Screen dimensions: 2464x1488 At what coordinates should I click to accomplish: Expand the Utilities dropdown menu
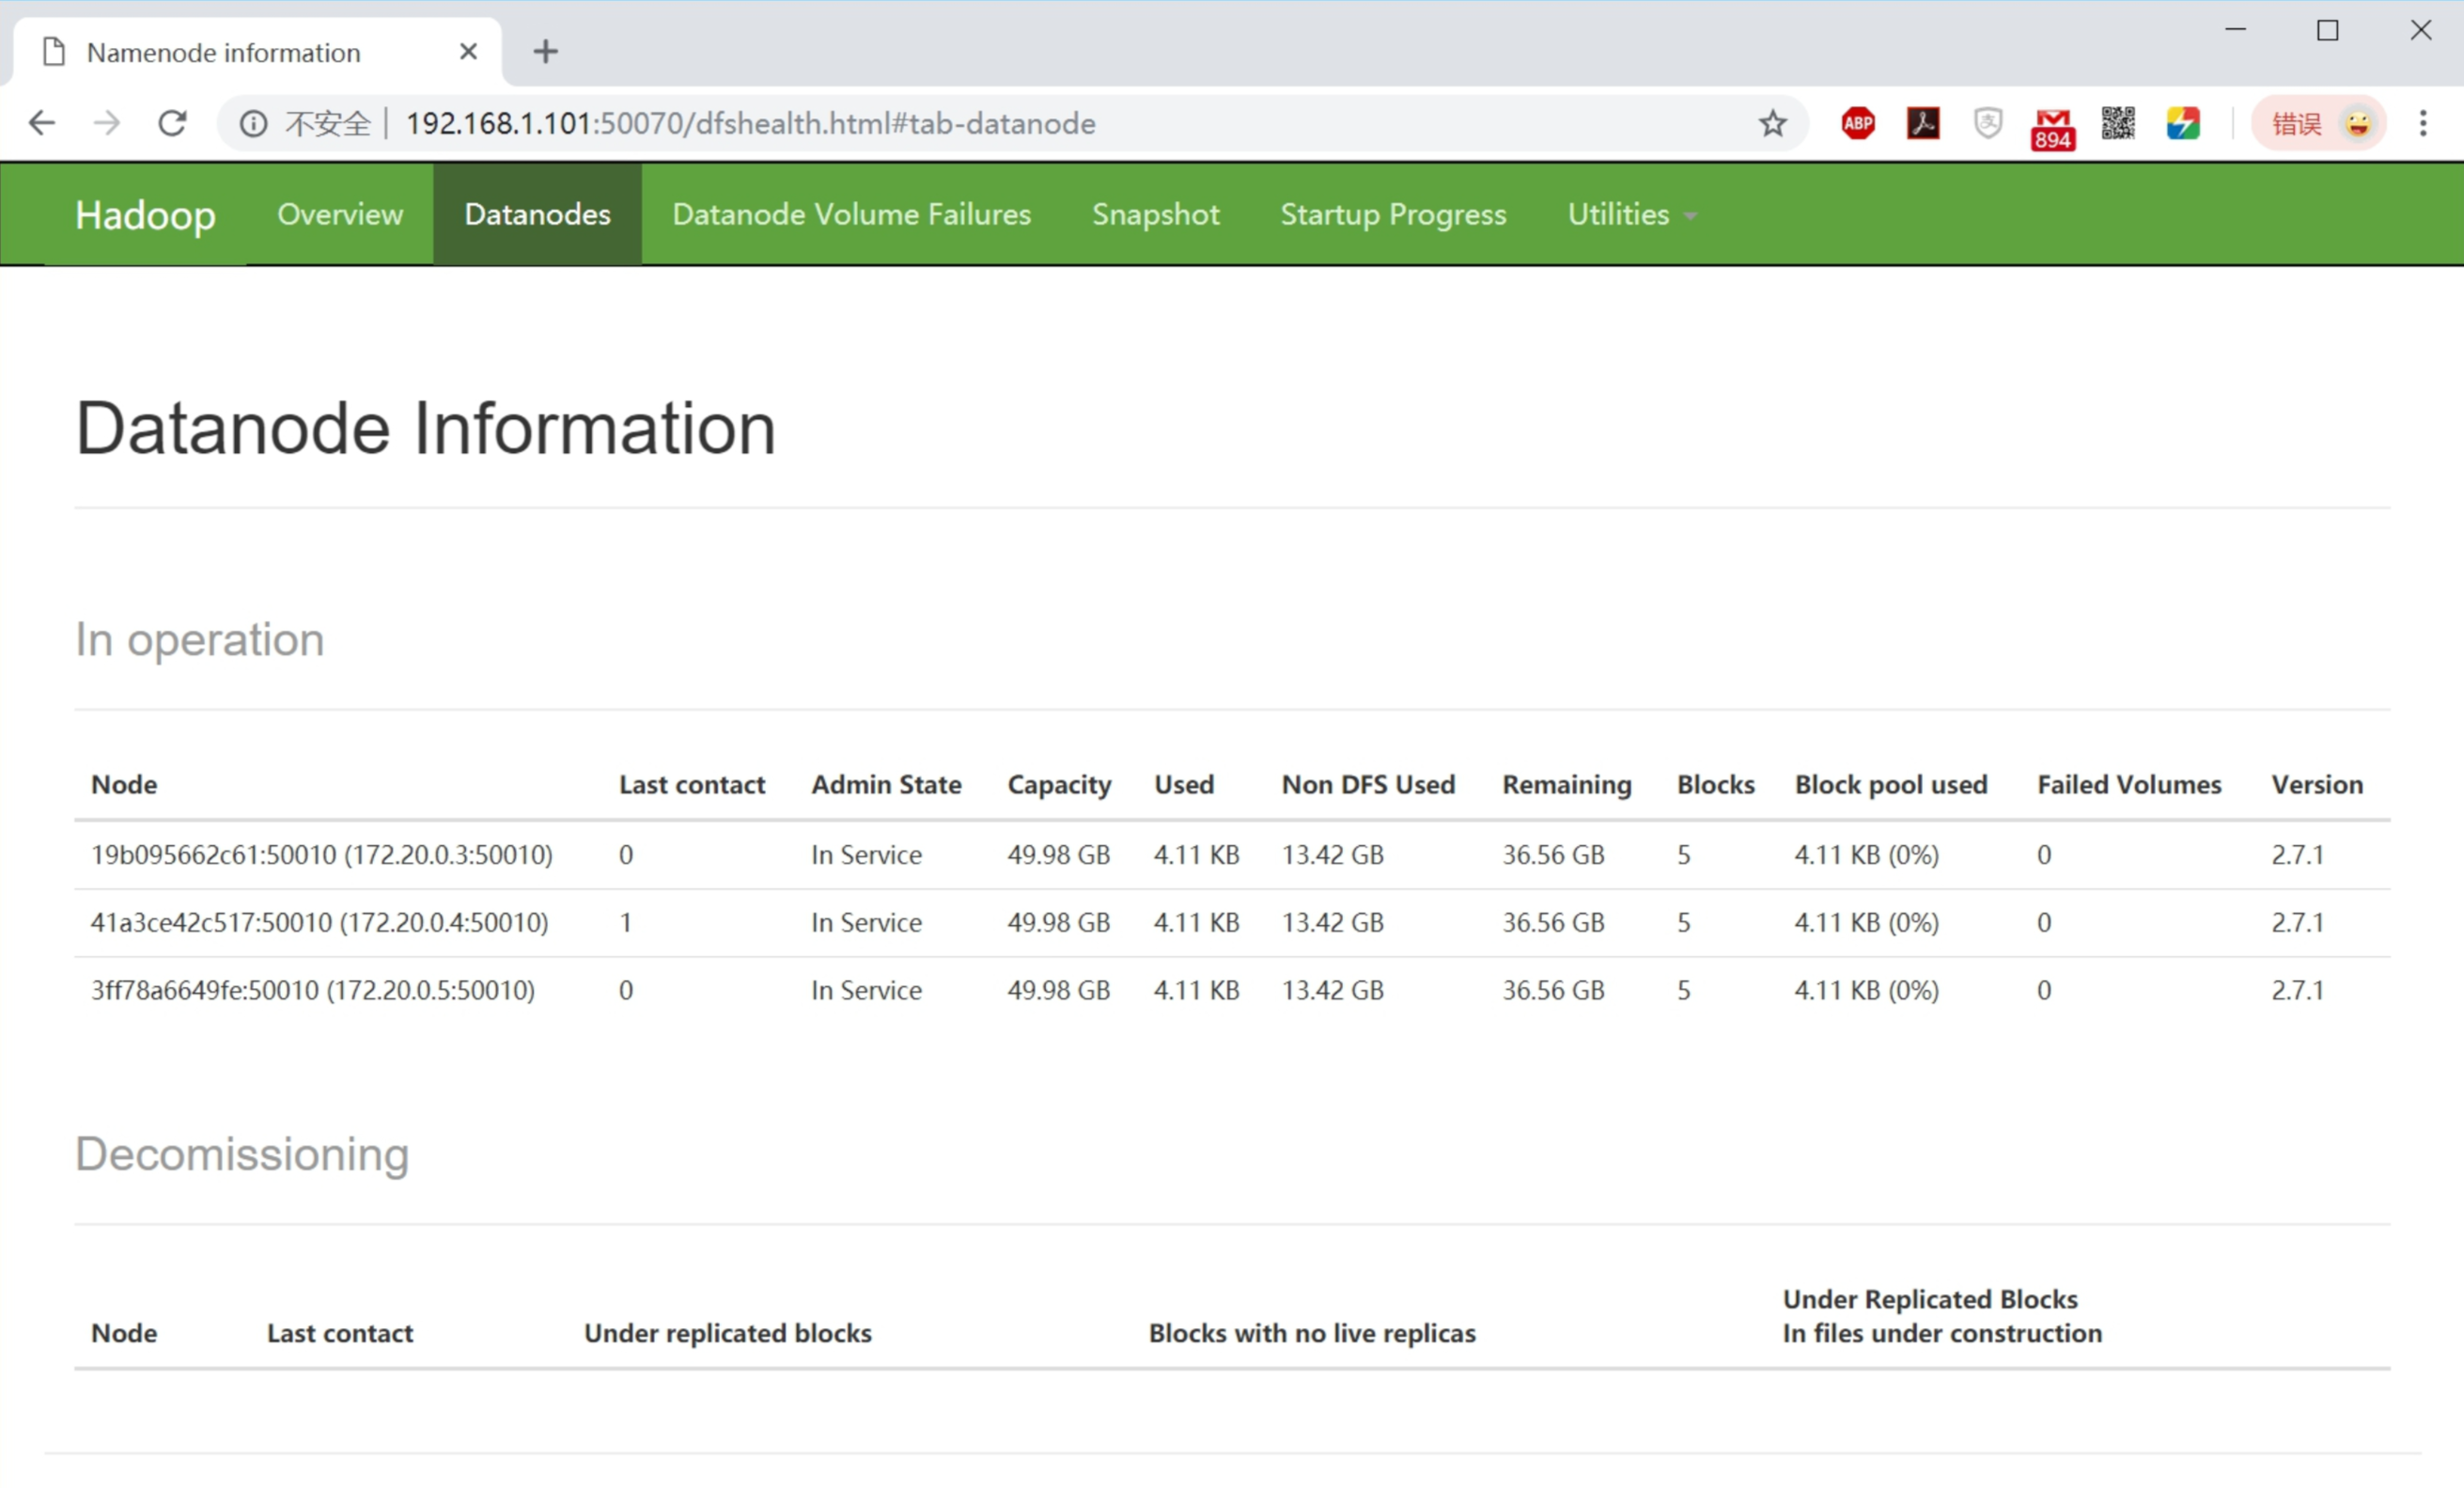[x=1630, y=214]
